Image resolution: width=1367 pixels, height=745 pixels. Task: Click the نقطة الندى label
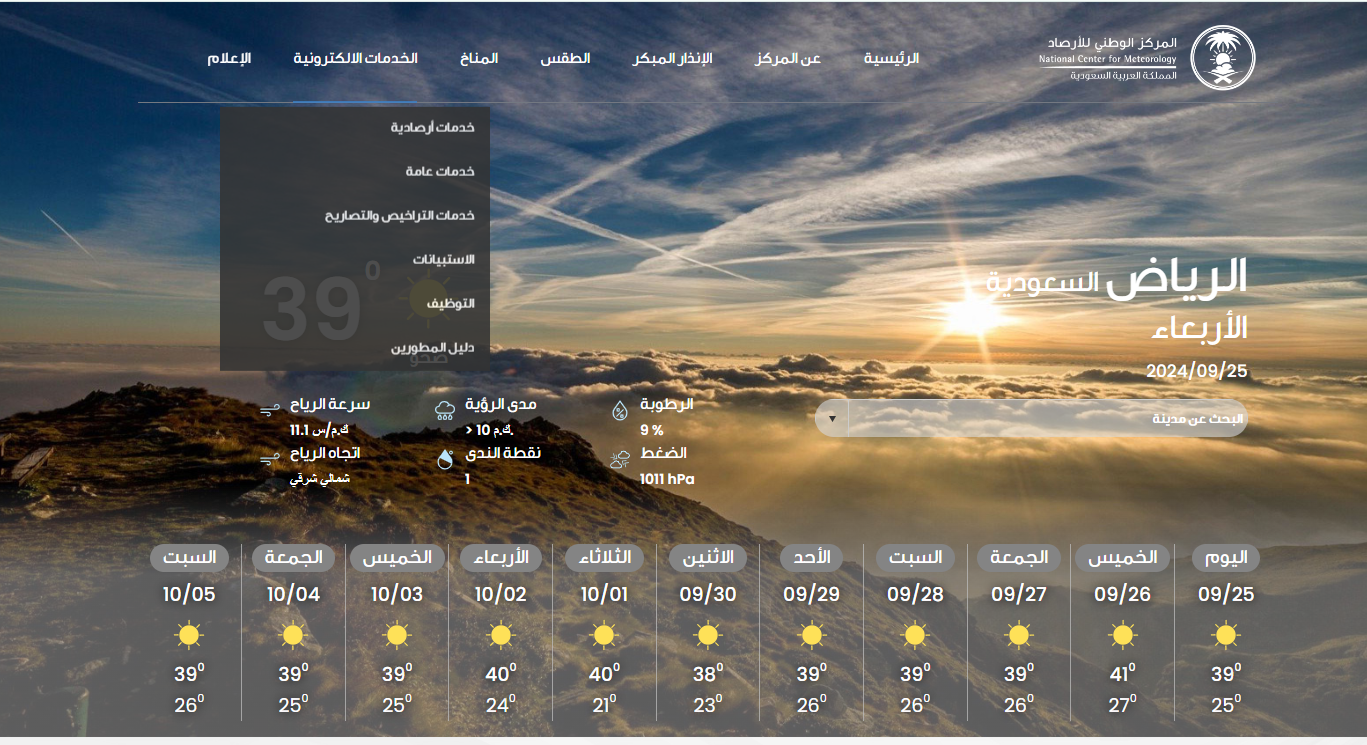[503, 453]
